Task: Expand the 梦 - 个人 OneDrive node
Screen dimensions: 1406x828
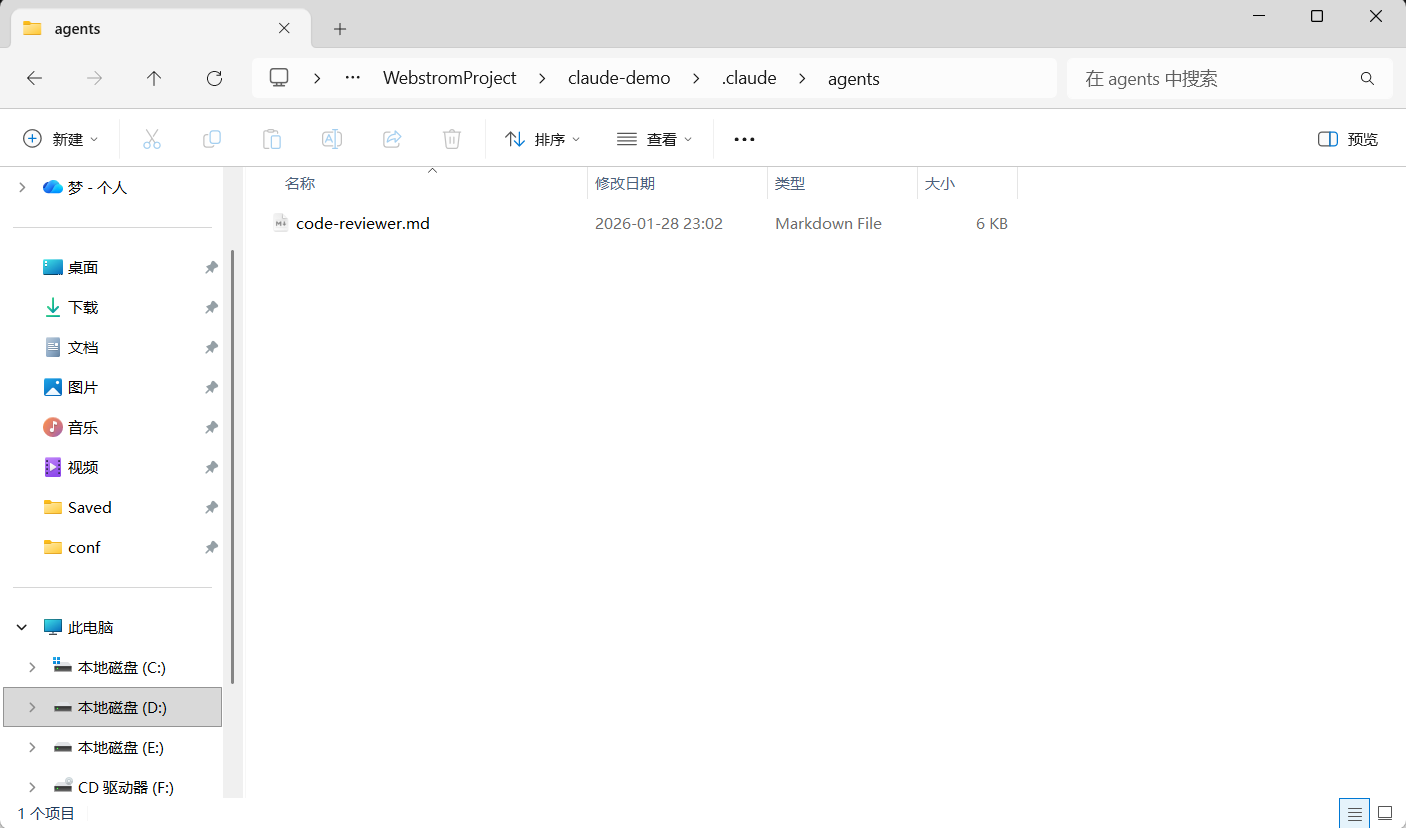Action: click(x=22, y=187)
